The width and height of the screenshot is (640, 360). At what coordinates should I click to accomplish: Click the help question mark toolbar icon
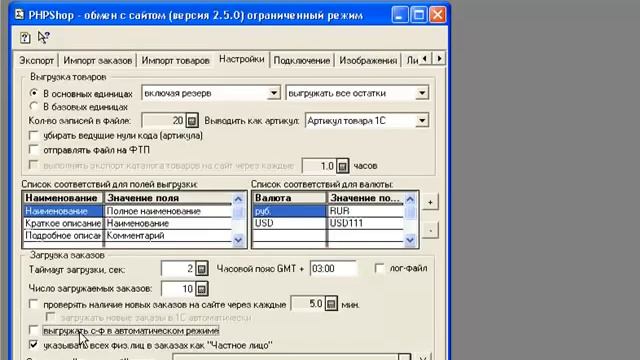[25, 38]
